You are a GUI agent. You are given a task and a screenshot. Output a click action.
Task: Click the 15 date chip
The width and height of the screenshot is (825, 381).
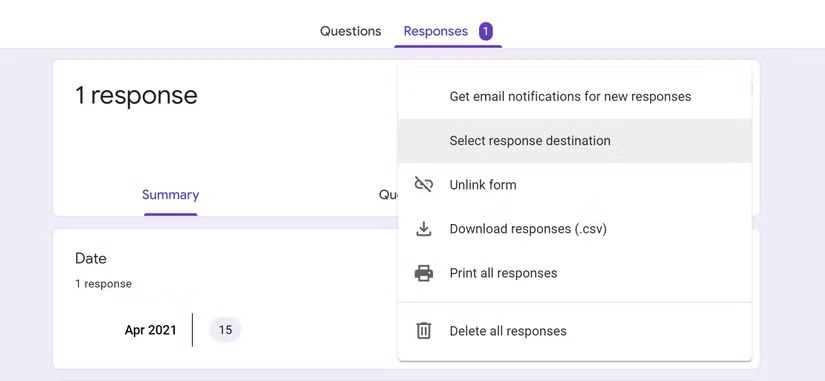[x=225, y=330]
